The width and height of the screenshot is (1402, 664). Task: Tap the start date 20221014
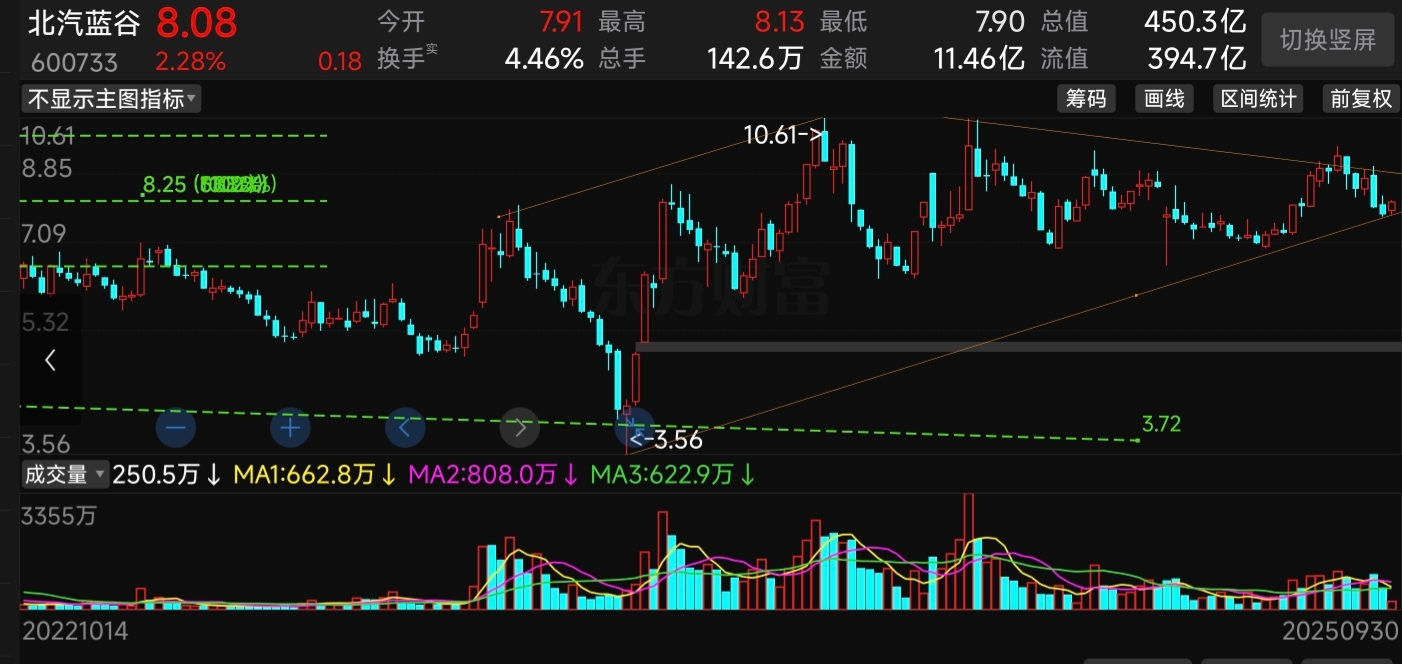point(75,631)
